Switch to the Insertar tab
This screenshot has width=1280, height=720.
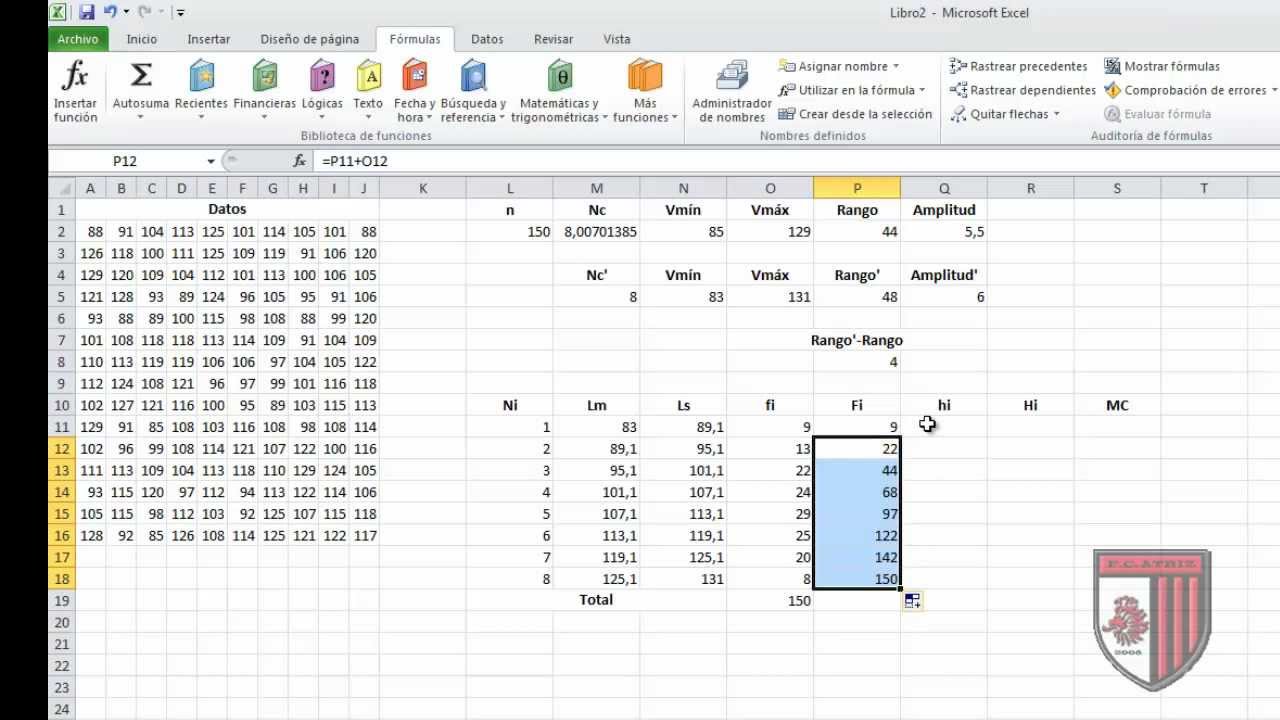point(209,39)
